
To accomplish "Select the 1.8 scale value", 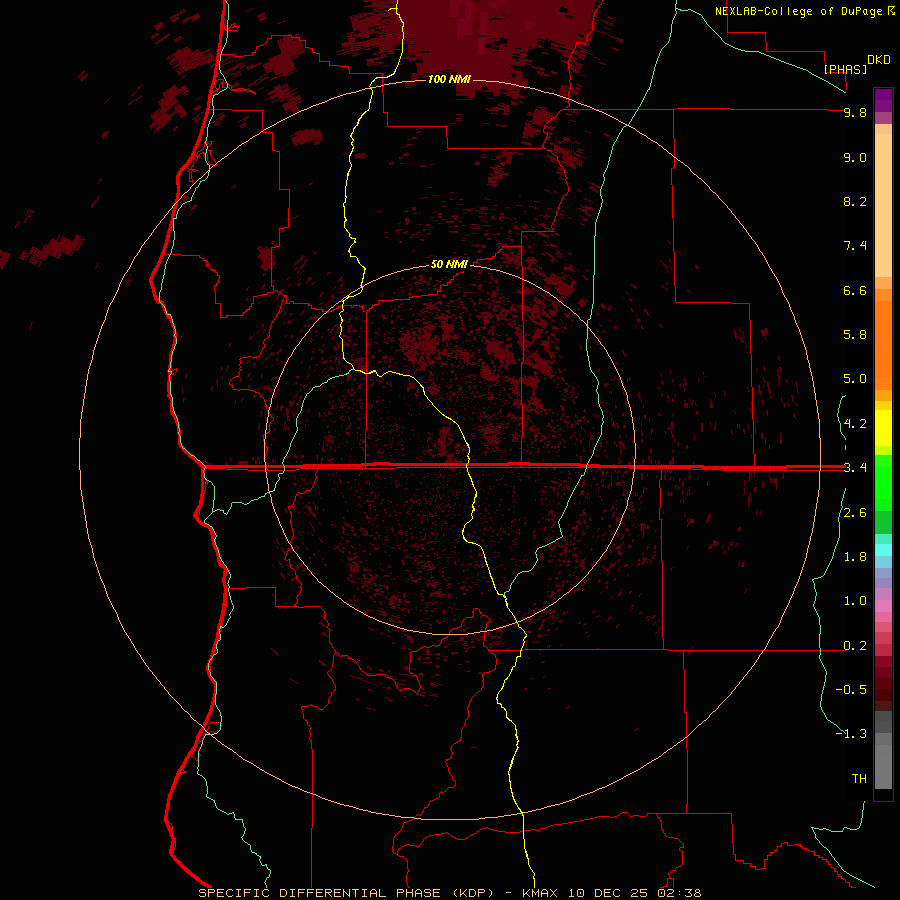I will pyautogui.click(x=855, y=557).
